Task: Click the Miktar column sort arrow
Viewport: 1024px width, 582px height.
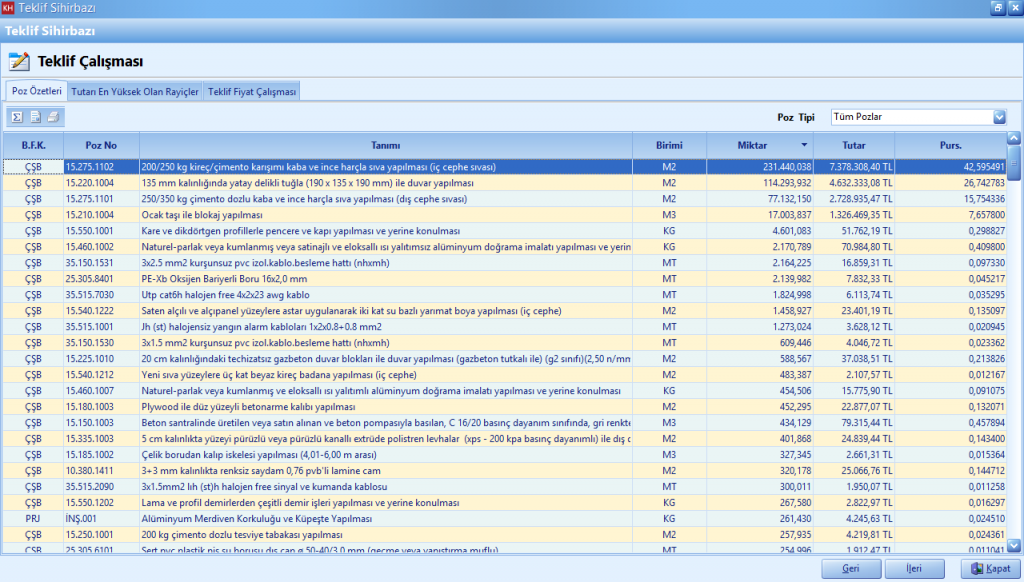Action: tap(803, 145)
